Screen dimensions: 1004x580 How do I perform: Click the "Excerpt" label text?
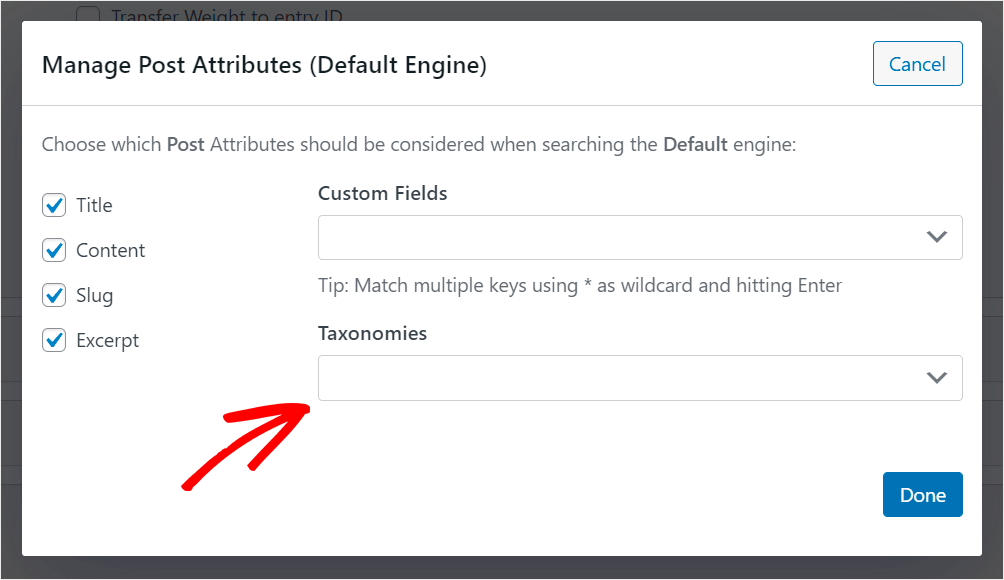tap(107, 340)
